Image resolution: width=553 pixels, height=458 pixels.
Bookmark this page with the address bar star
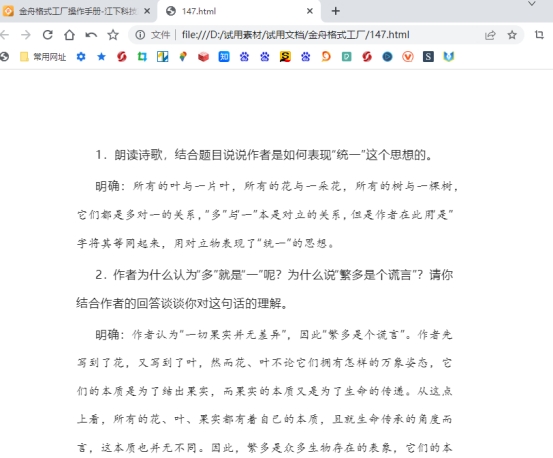coord(512,35)
